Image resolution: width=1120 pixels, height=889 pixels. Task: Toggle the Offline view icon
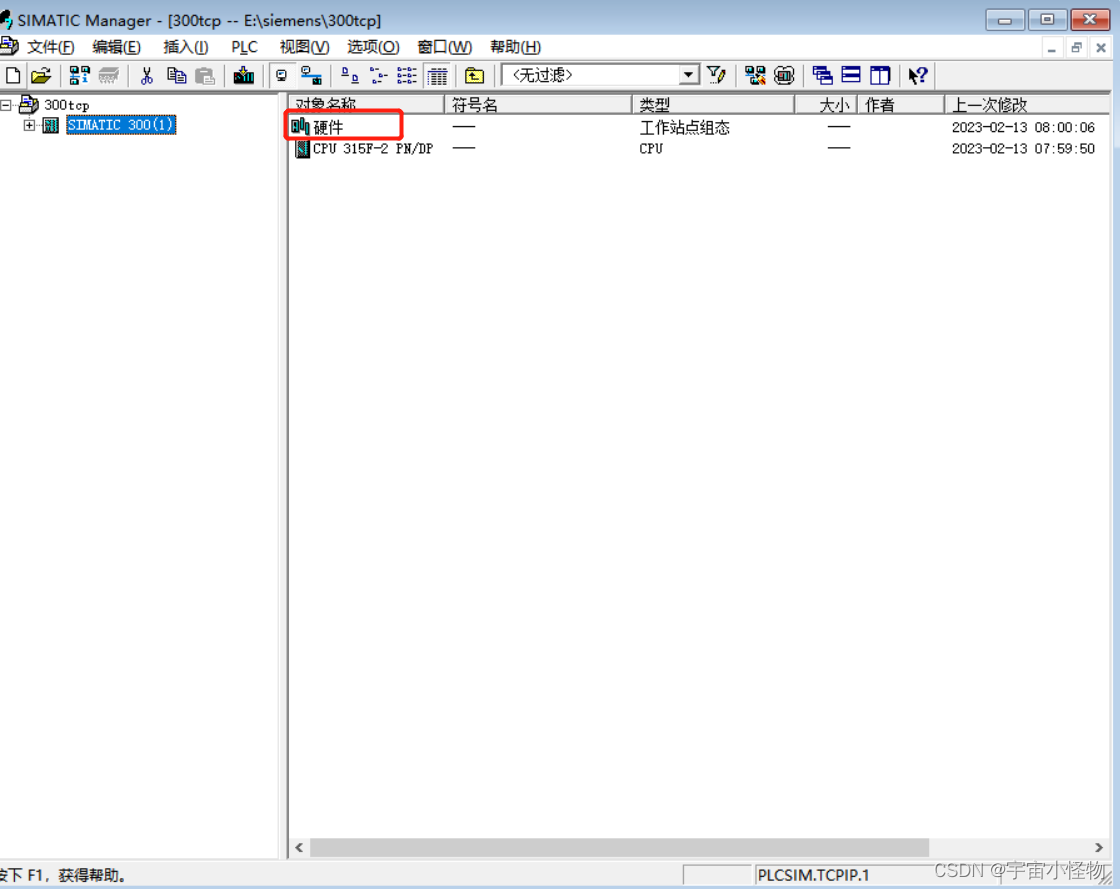[x=311, y=75]
